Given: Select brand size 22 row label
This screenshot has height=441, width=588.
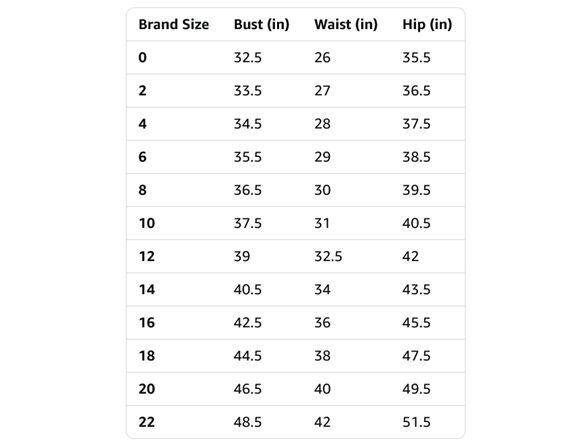Looking at the screenshot, I should coord(147,422).
